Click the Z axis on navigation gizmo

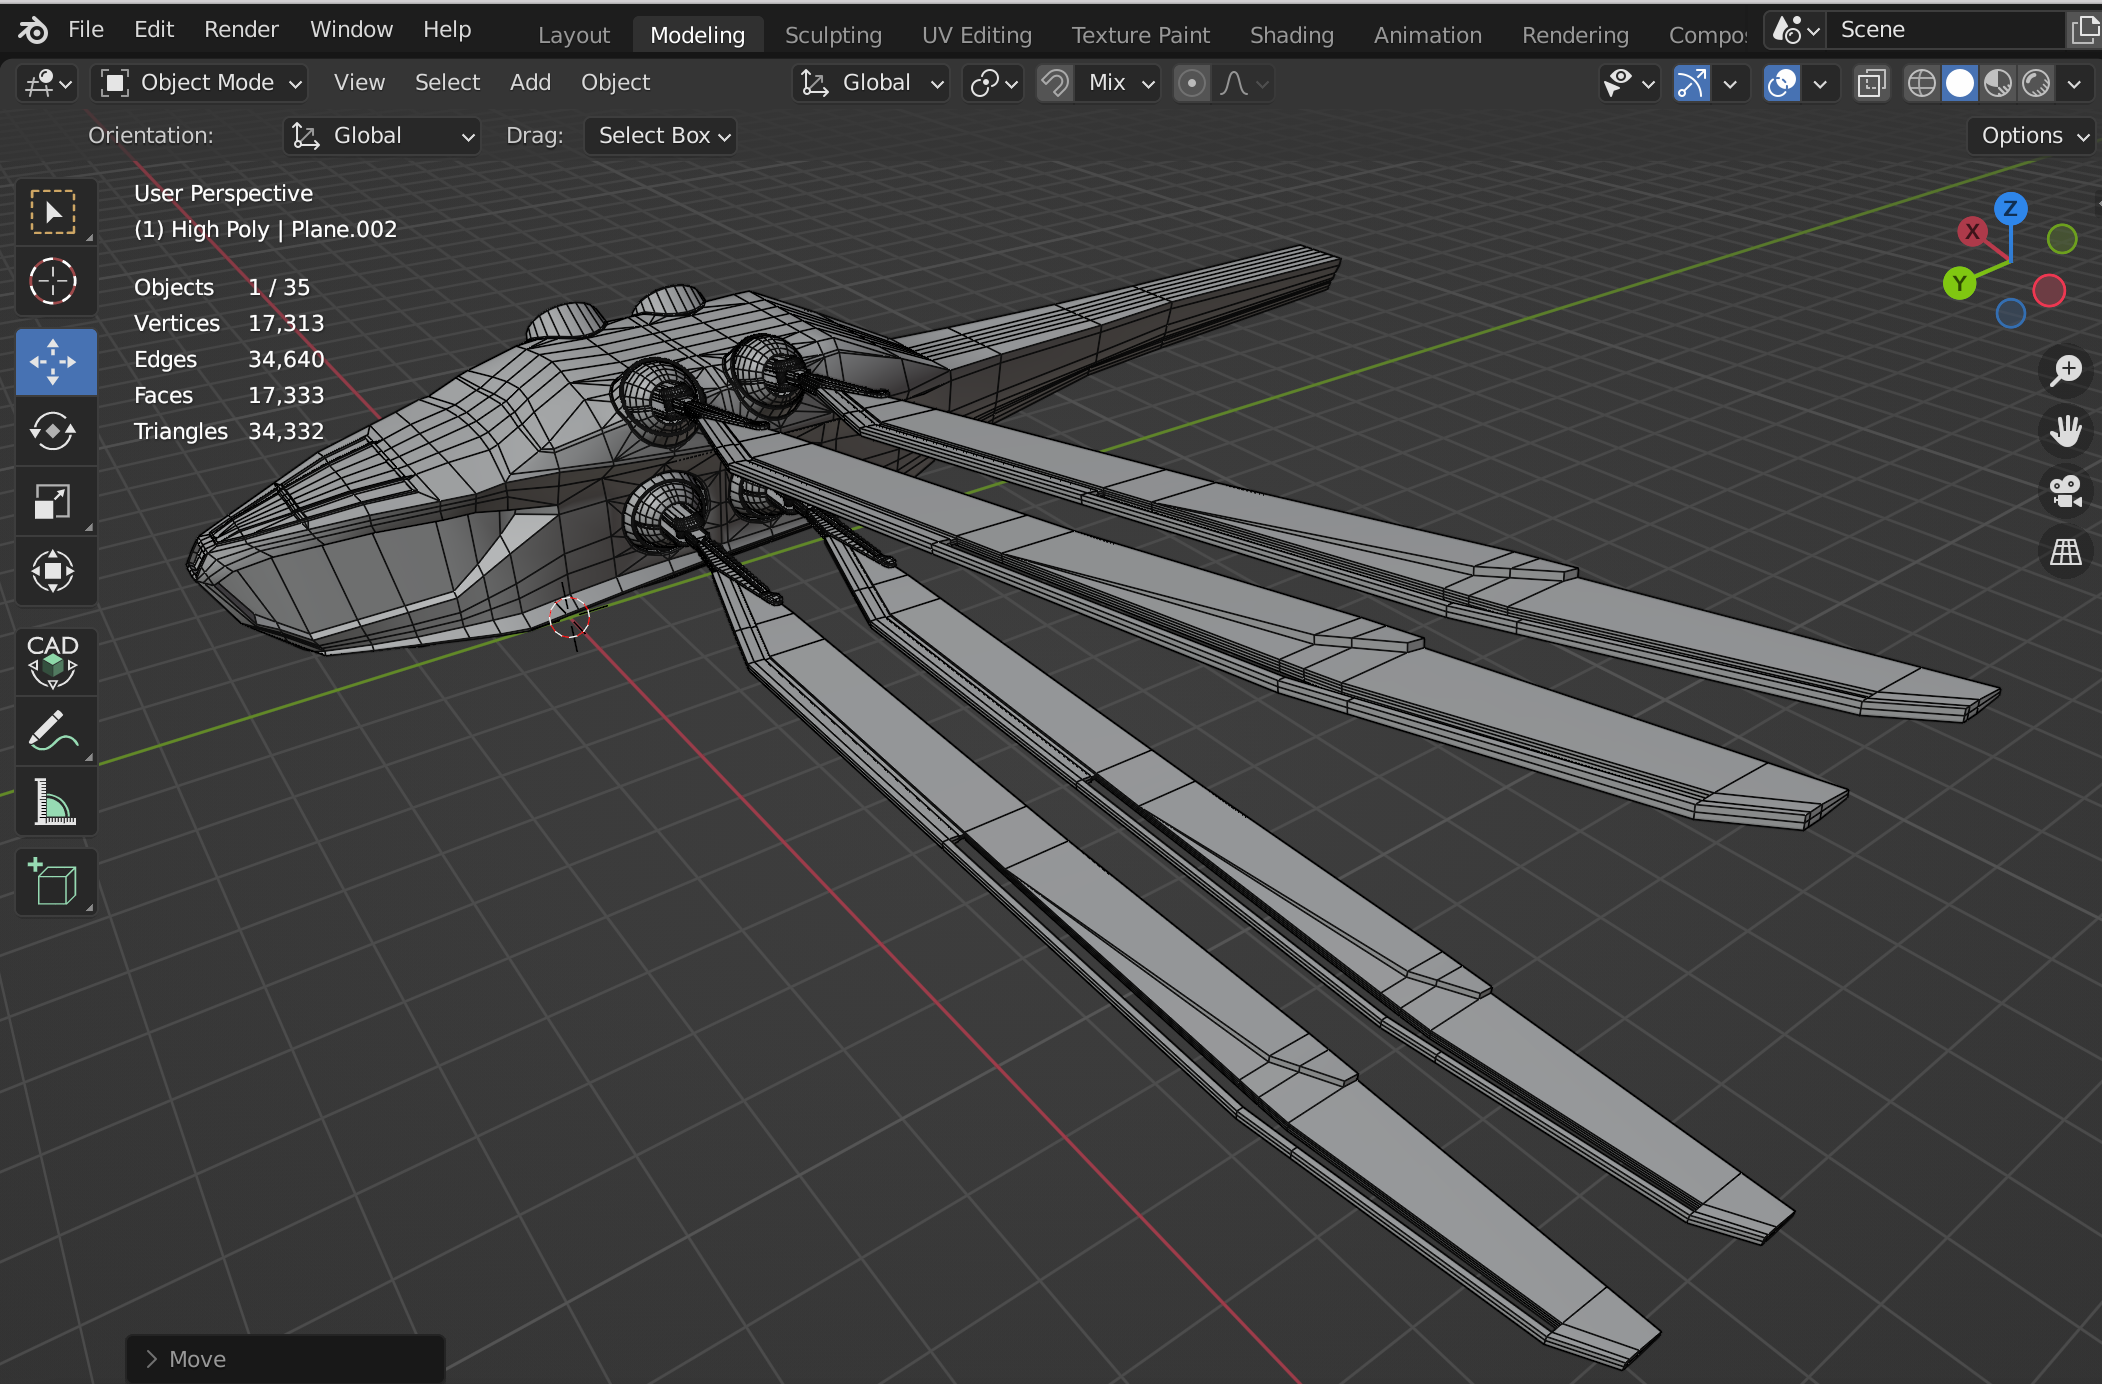tap(2010, 208)
